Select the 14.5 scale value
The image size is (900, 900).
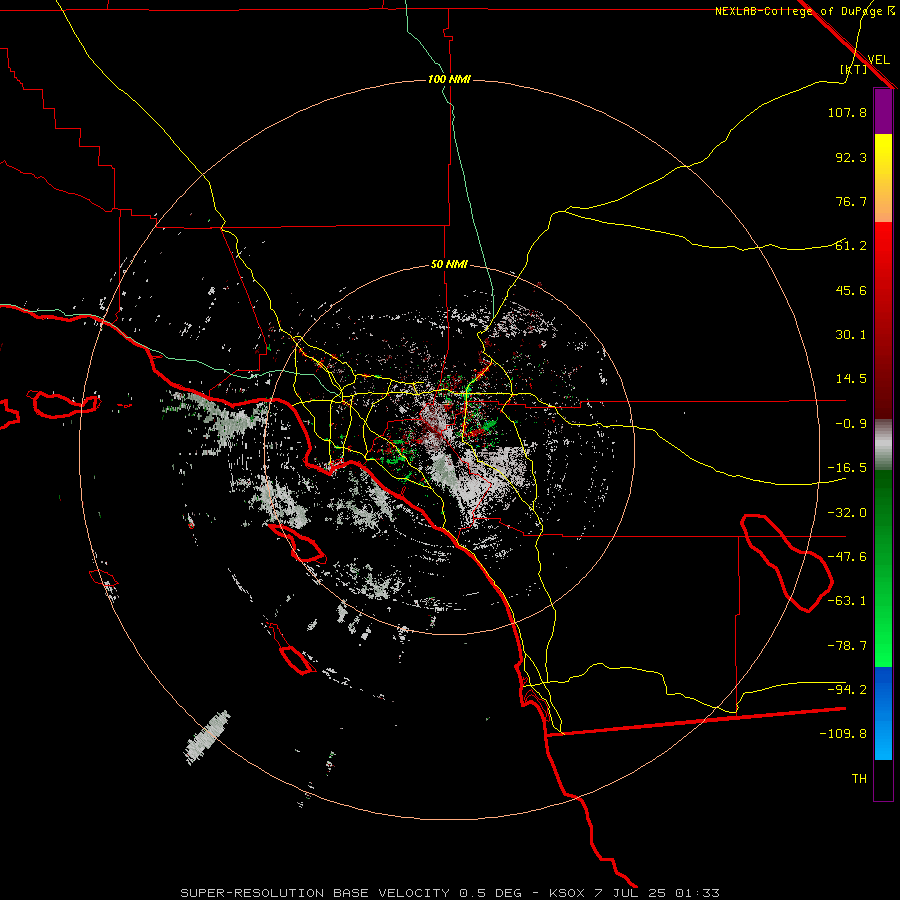click(851, 379)
